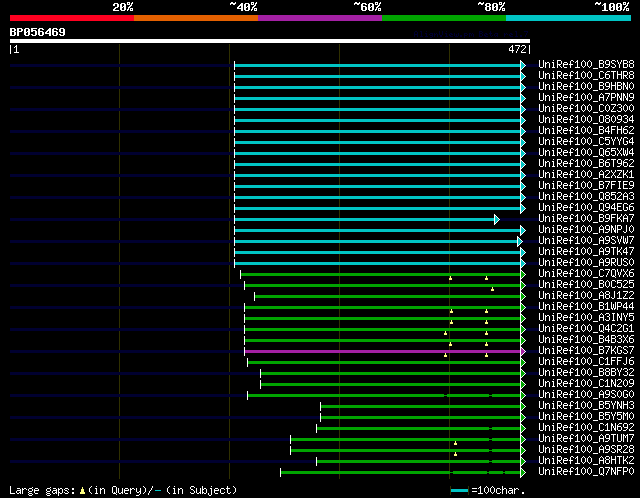Screen dimensions: 640x498
Task: Click the UniRef100_A3INY5 label
Action: pos(586,318)
